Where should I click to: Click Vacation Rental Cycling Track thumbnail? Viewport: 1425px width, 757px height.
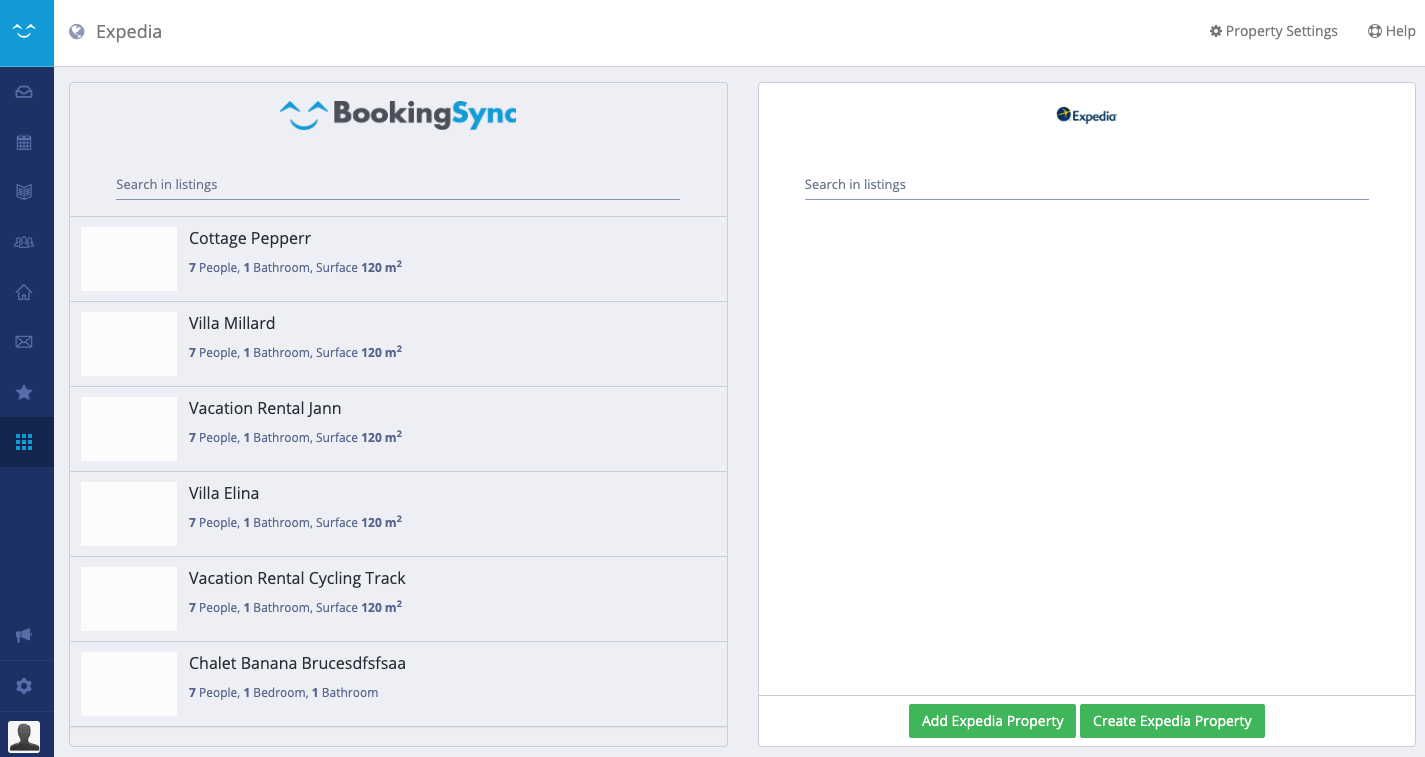coord(129,599)
